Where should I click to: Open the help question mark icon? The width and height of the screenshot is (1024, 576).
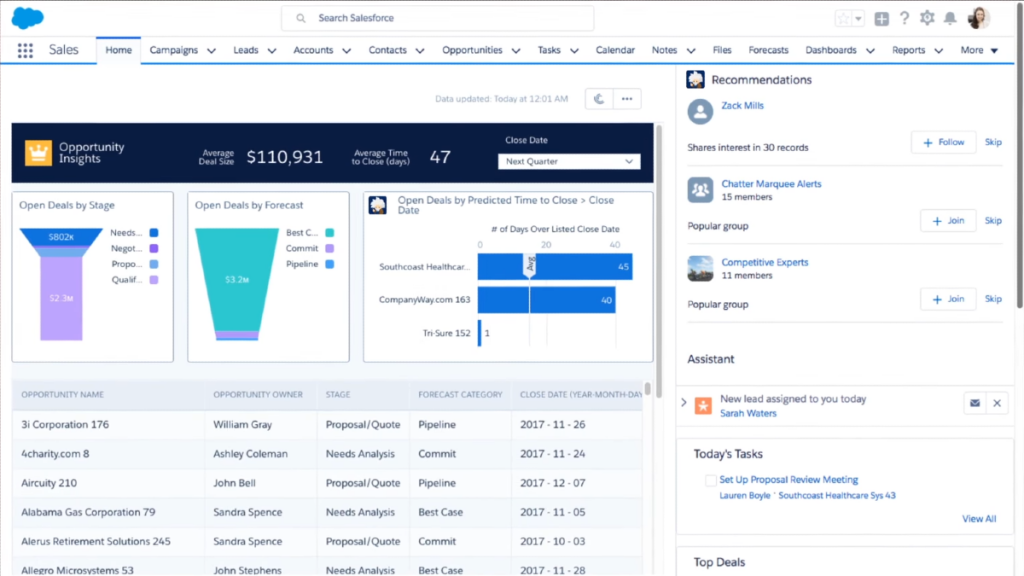[904, 18]
